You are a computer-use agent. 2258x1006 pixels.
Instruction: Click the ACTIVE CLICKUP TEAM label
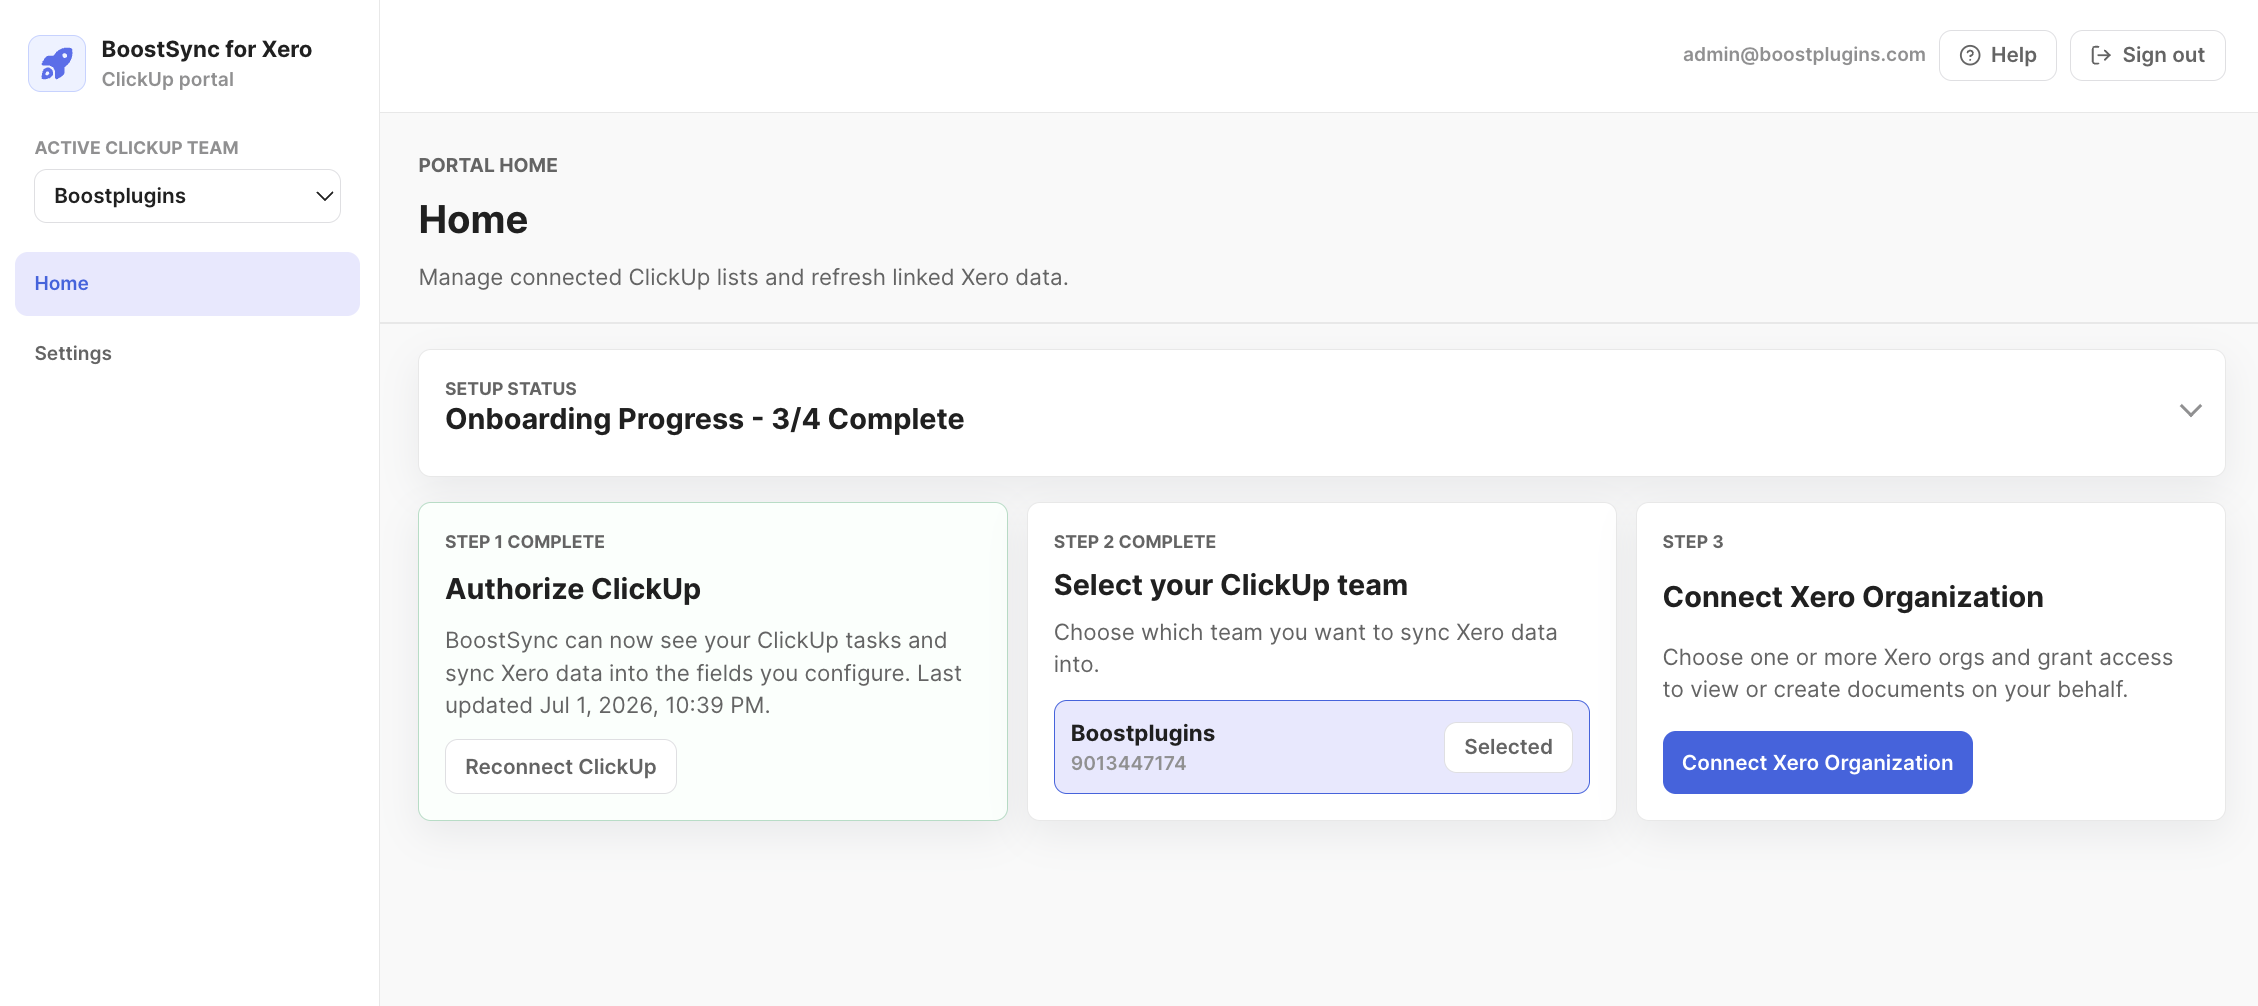[x=137, y=148]
